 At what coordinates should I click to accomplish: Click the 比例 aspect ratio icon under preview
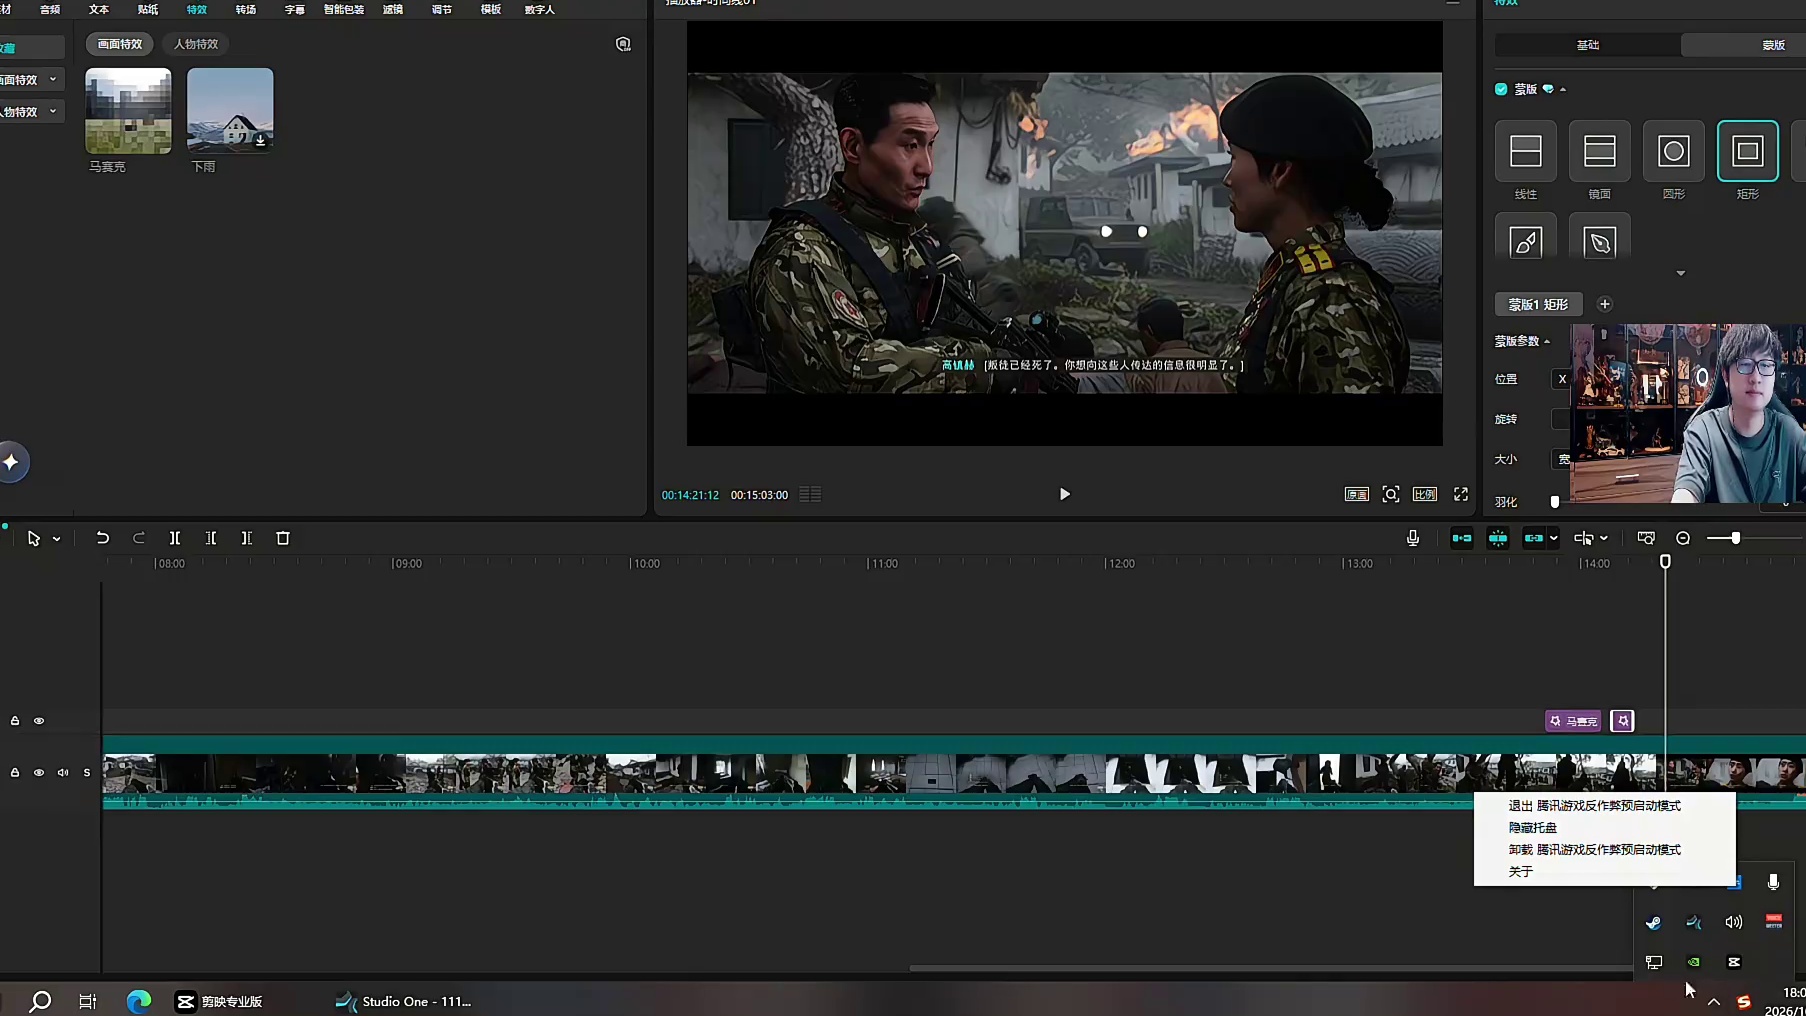[1425, 494]
